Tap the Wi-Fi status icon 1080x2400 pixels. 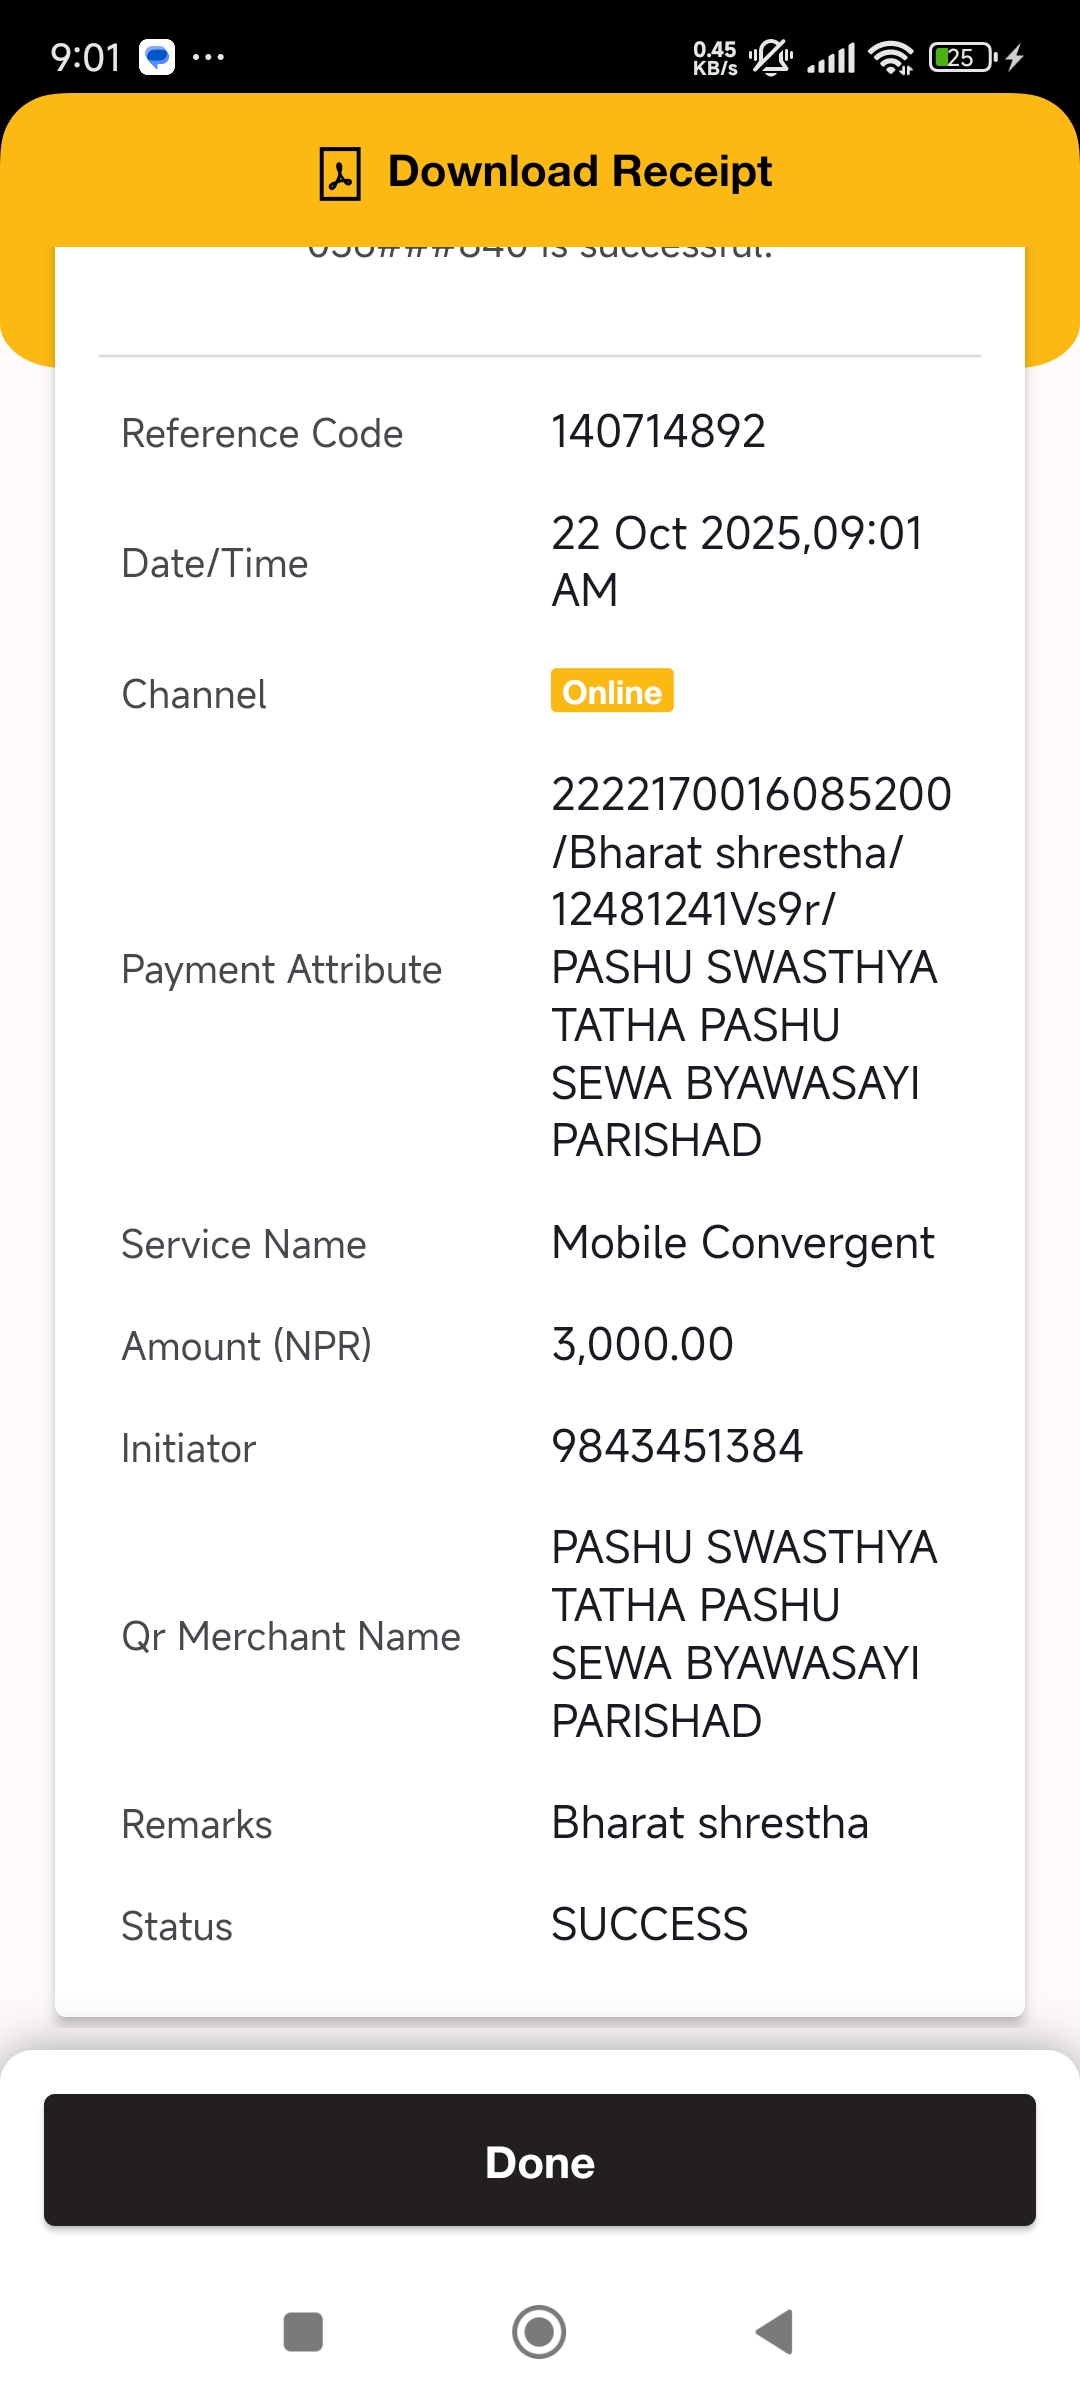[x=891, y=57]
